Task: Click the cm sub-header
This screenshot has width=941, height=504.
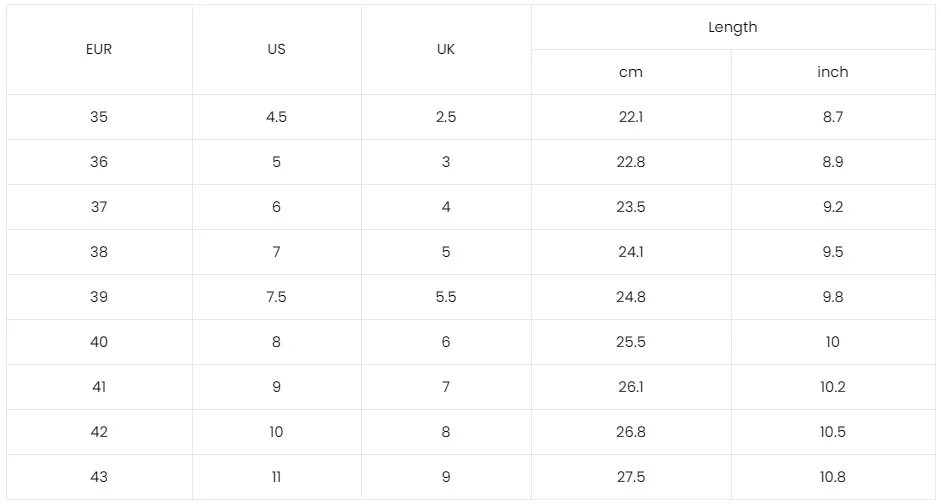Action: pyautogui.click(x=631, y=72)
